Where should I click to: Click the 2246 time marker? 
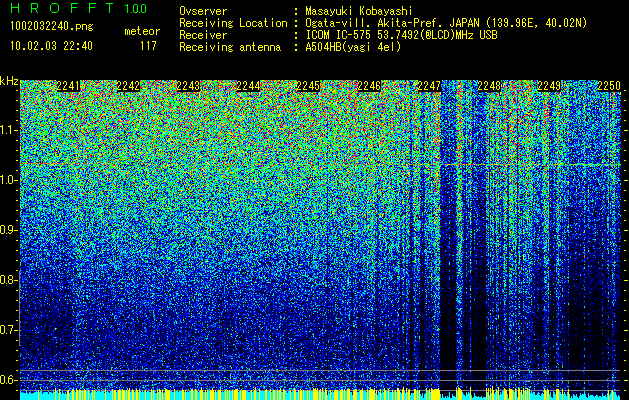pos(369,86)
